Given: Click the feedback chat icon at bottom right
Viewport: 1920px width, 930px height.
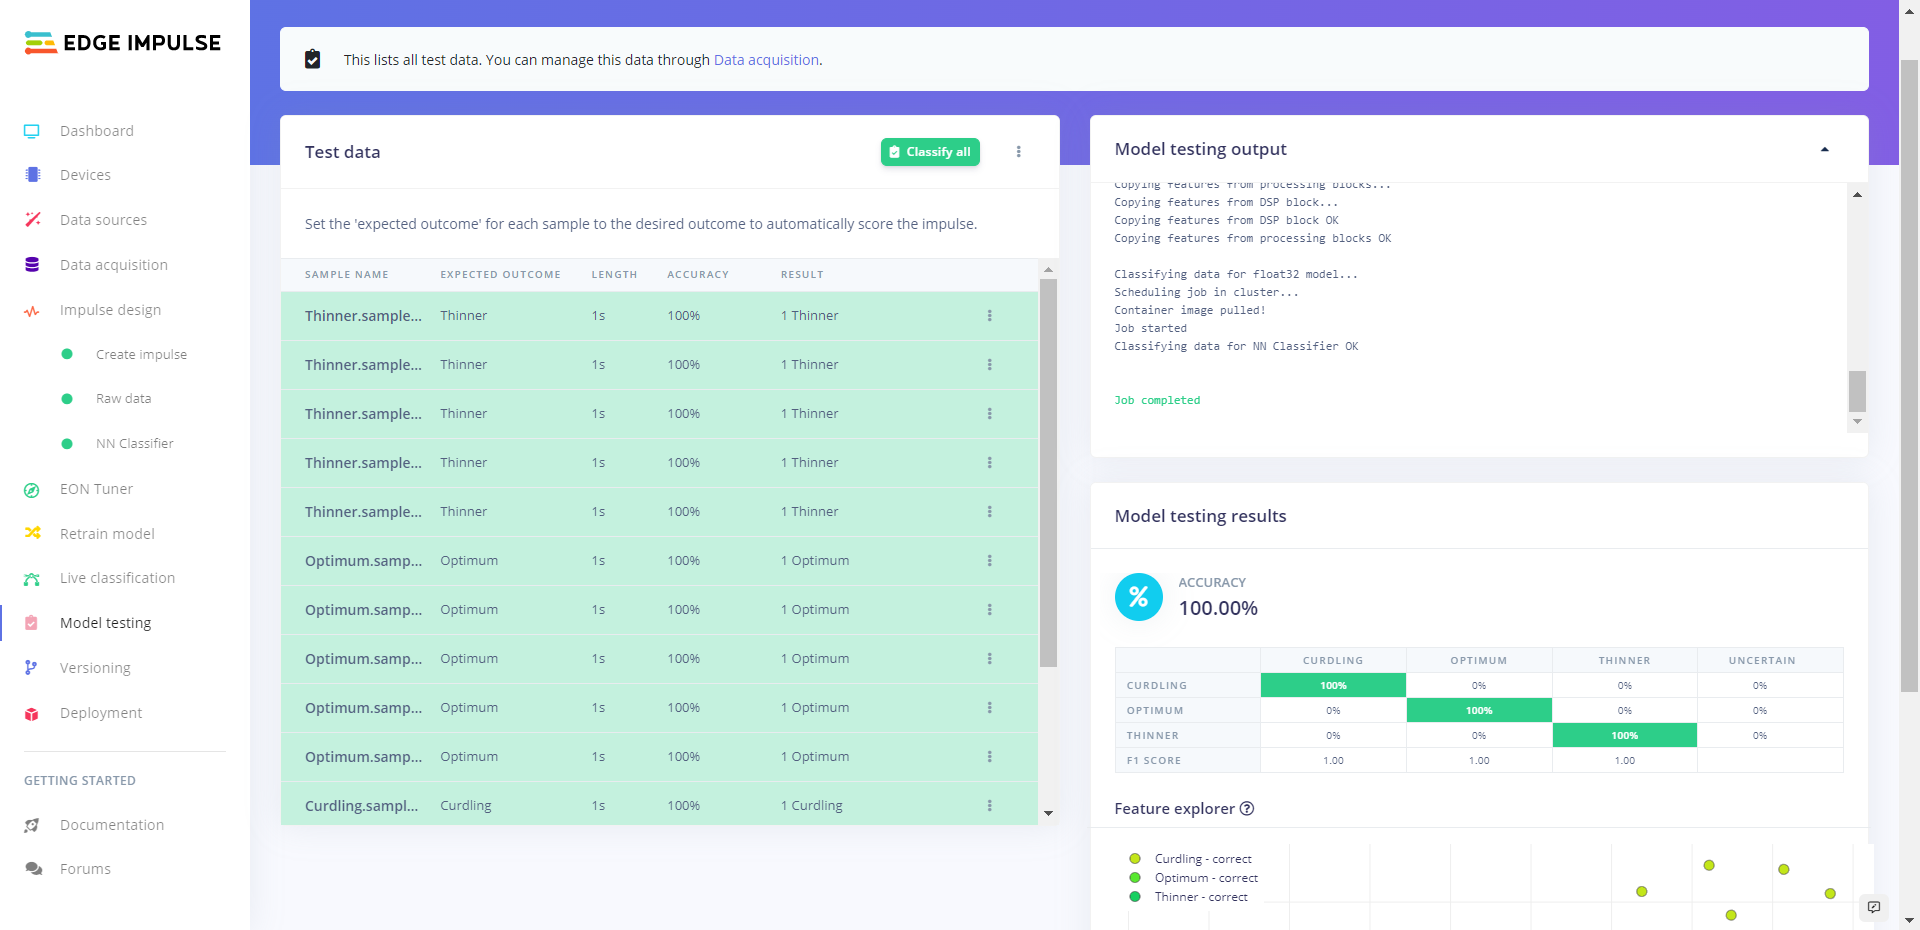Looking at the screenshot, I should click(1874, 907).
